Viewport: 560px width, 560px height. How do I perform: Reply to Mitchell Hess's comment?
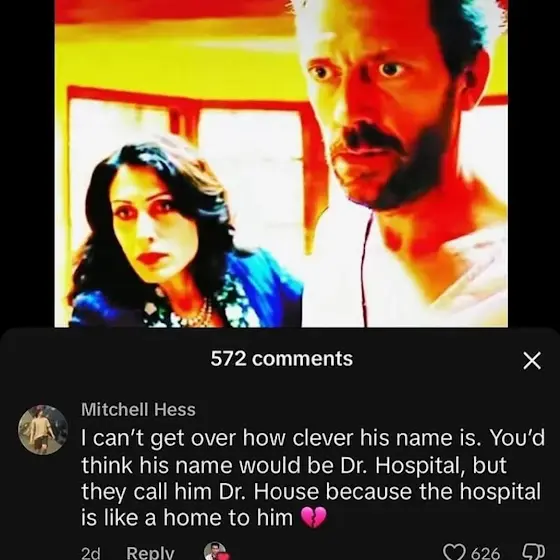[x=150, y=553]
